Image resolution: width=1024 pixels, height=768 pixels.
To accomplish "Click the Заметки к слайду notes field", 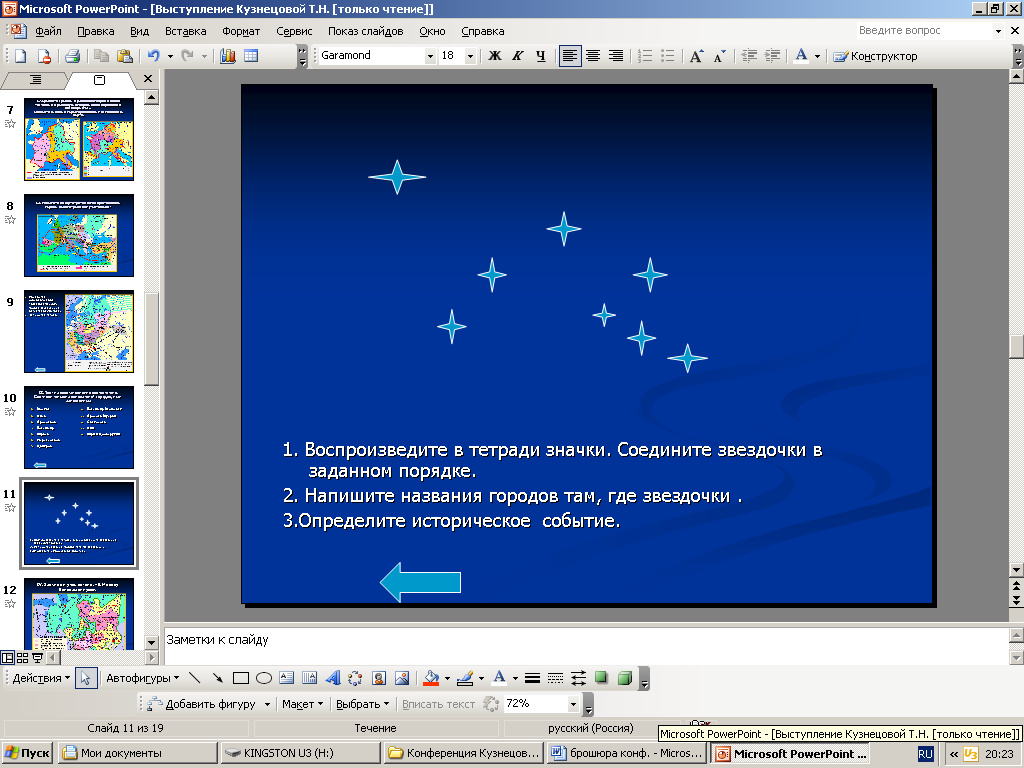I will pyautogui.click(x=586, y=647).
